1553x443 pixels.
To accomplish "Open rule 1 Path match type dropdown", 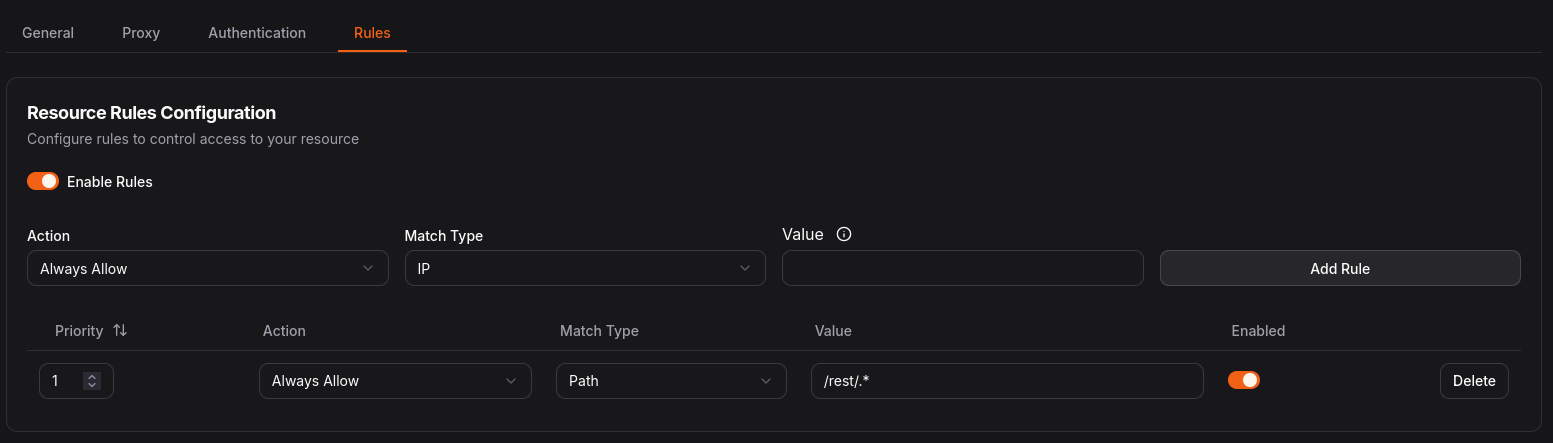I will pyautogui.click(x=670, y=381).
